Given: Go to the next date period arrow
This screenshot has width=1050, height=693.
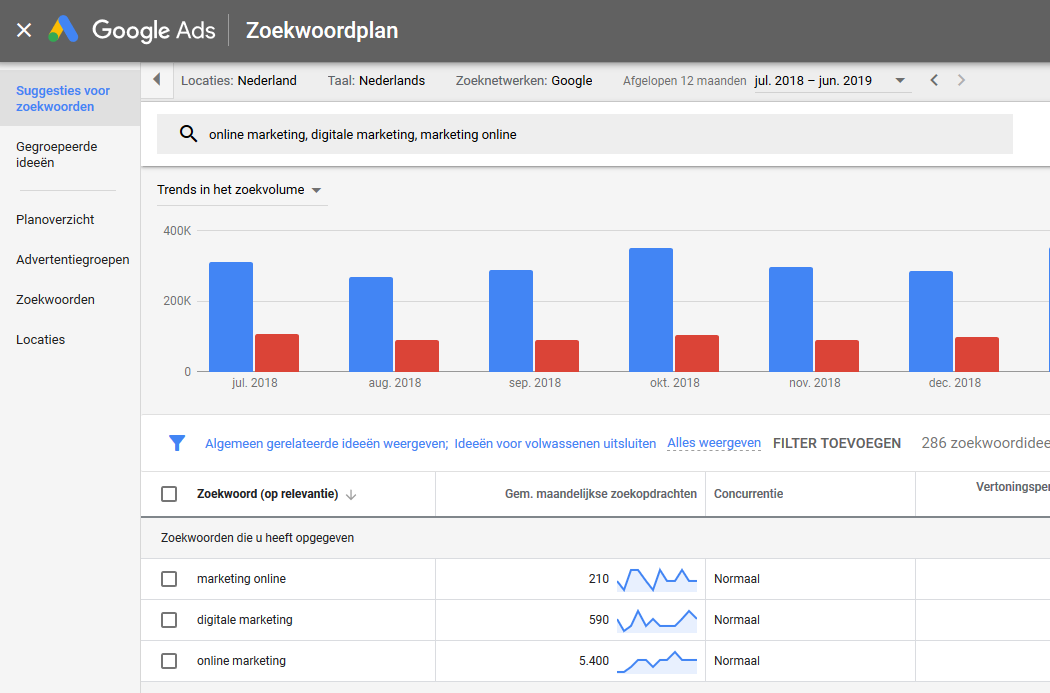Looking at the screenshot, I should tap(962, 80).
